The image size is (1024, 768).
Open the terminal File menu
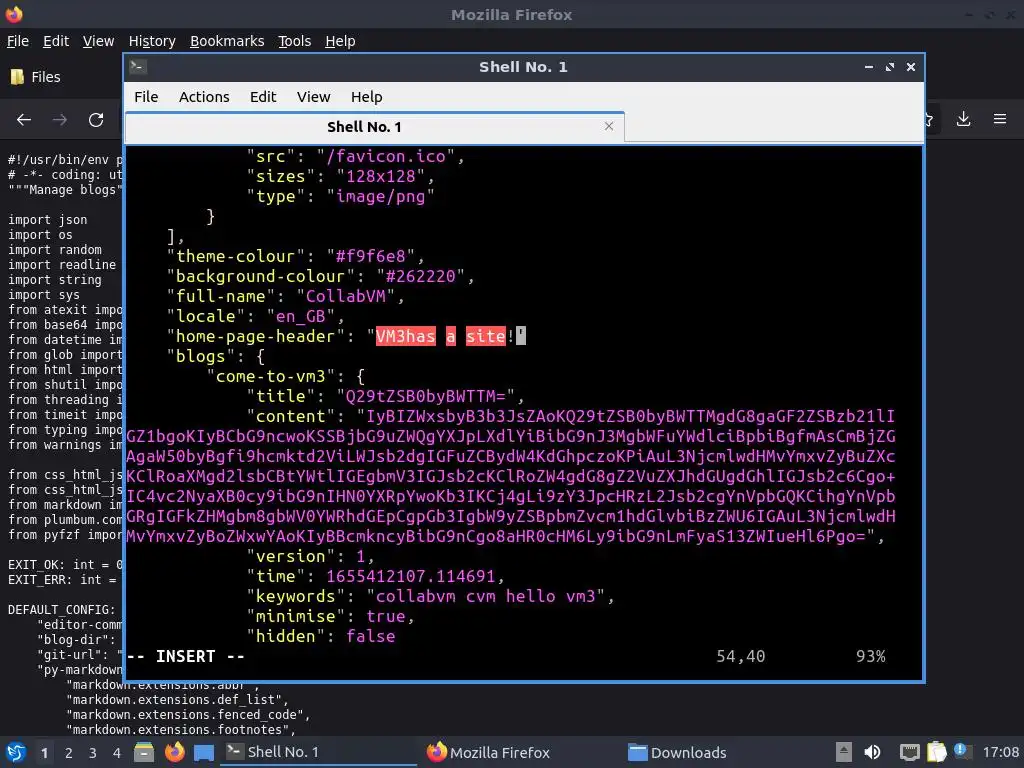pos(146,97)
